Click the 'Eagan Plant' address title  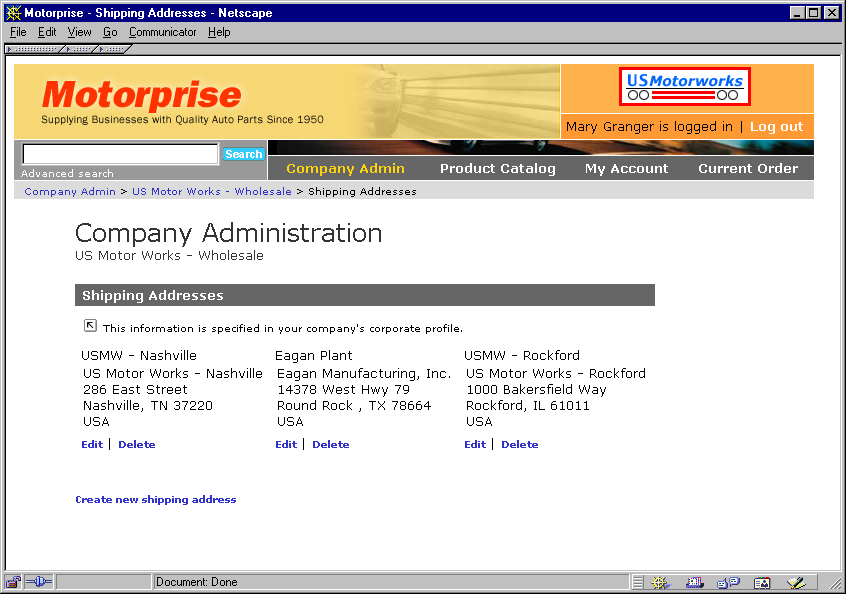coord(313,356)
